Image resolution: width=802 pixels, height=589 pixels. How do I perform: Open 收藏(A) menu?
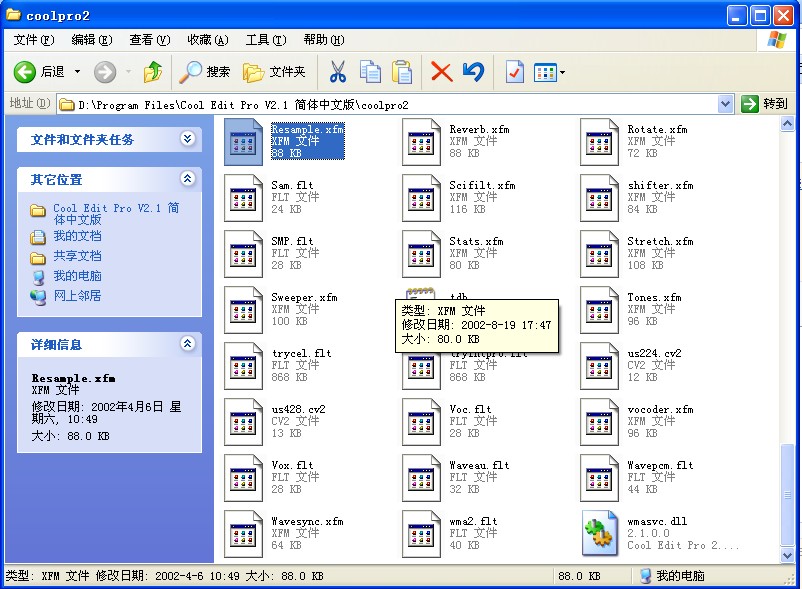pos(208,40)
